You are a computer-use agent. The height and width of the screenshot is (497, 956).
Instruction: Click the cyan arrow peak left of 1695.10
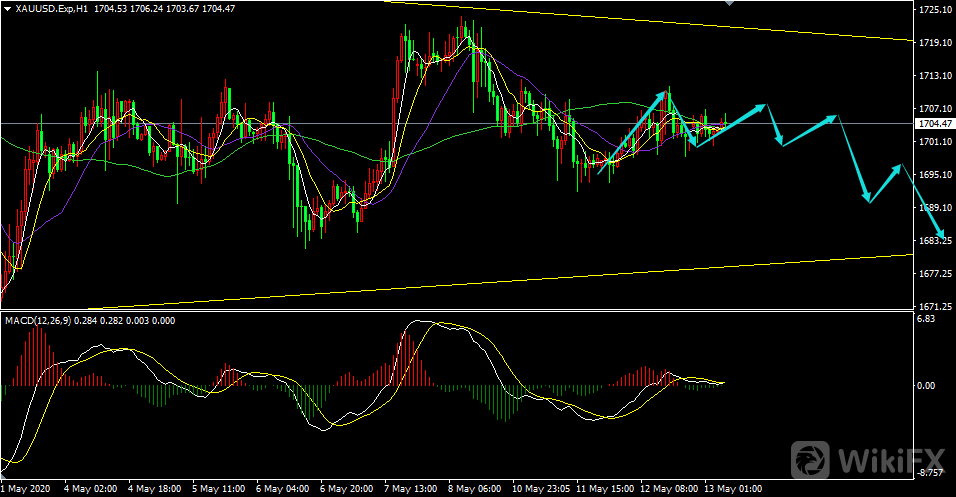(902, 165)
